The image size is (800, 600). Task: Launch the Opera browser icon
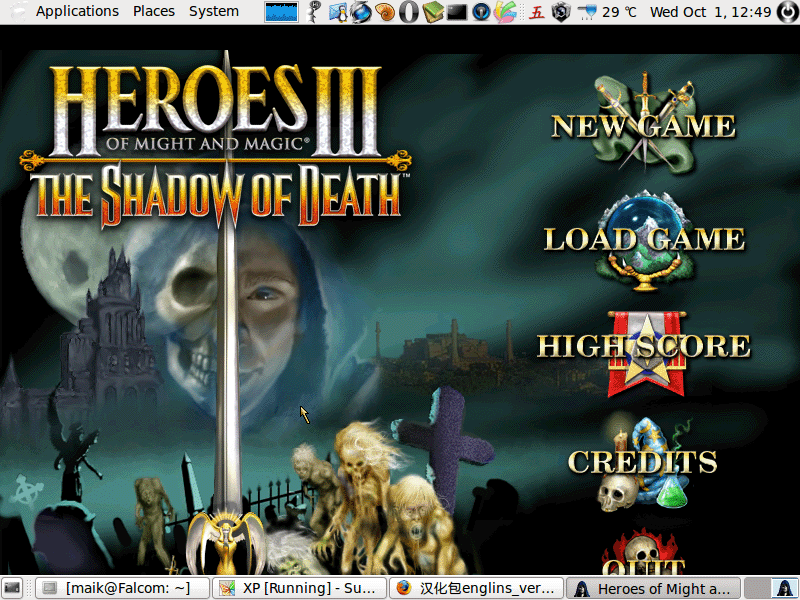tap(409, 12)
